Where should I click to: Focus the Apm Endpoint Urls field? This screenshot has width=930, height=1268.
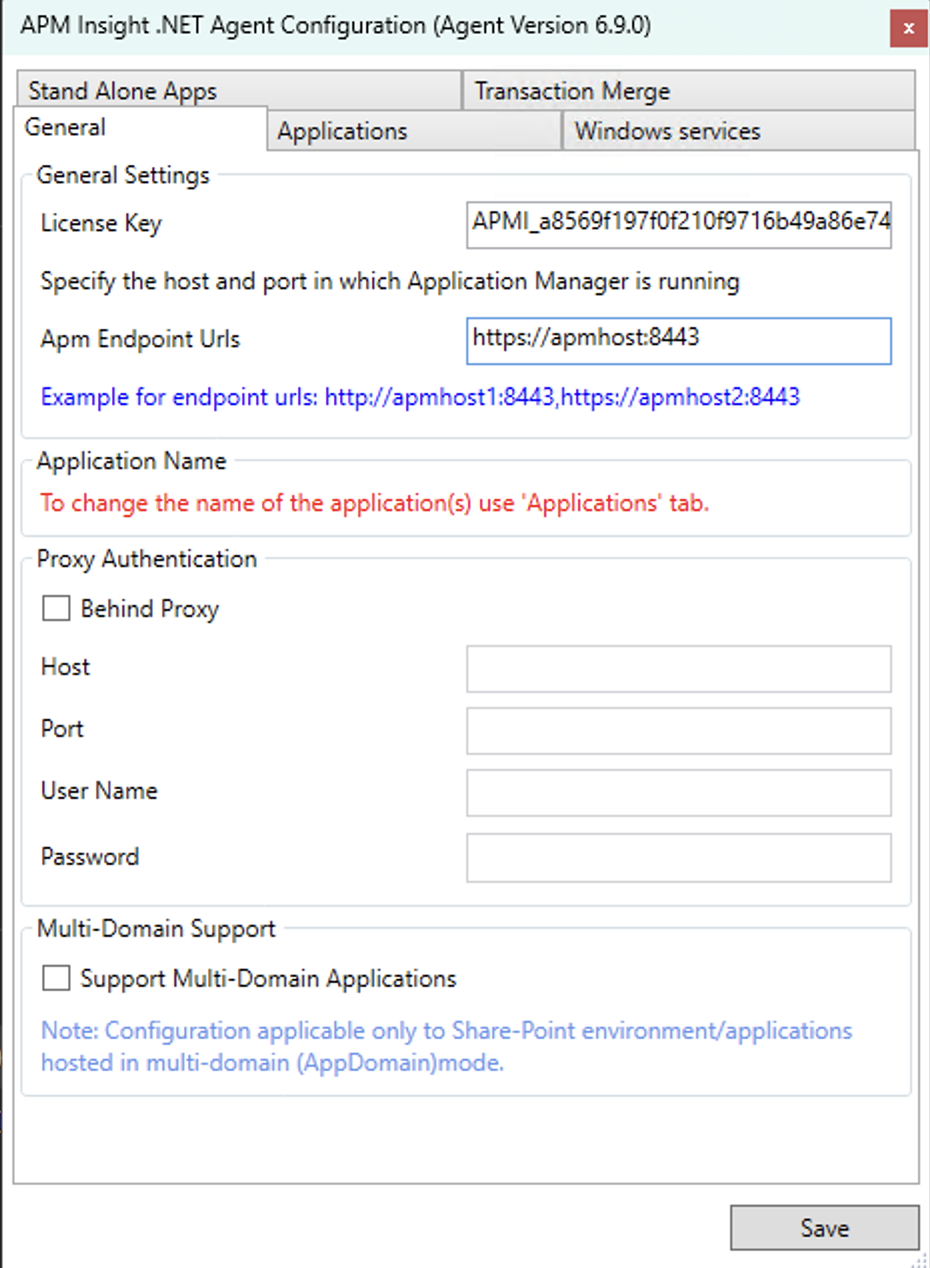click(x=678, y=340)
